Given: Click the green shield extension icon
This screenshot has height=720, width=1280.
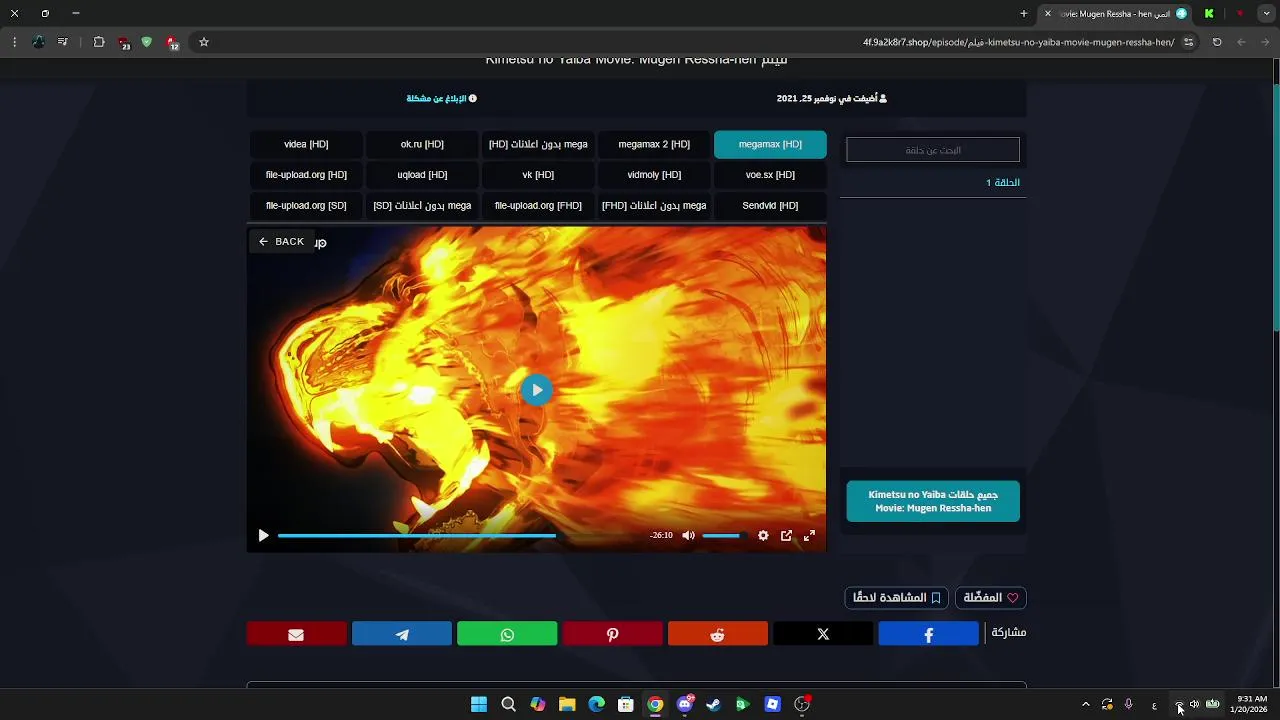Looking at the screenshot, I should 147,42.
